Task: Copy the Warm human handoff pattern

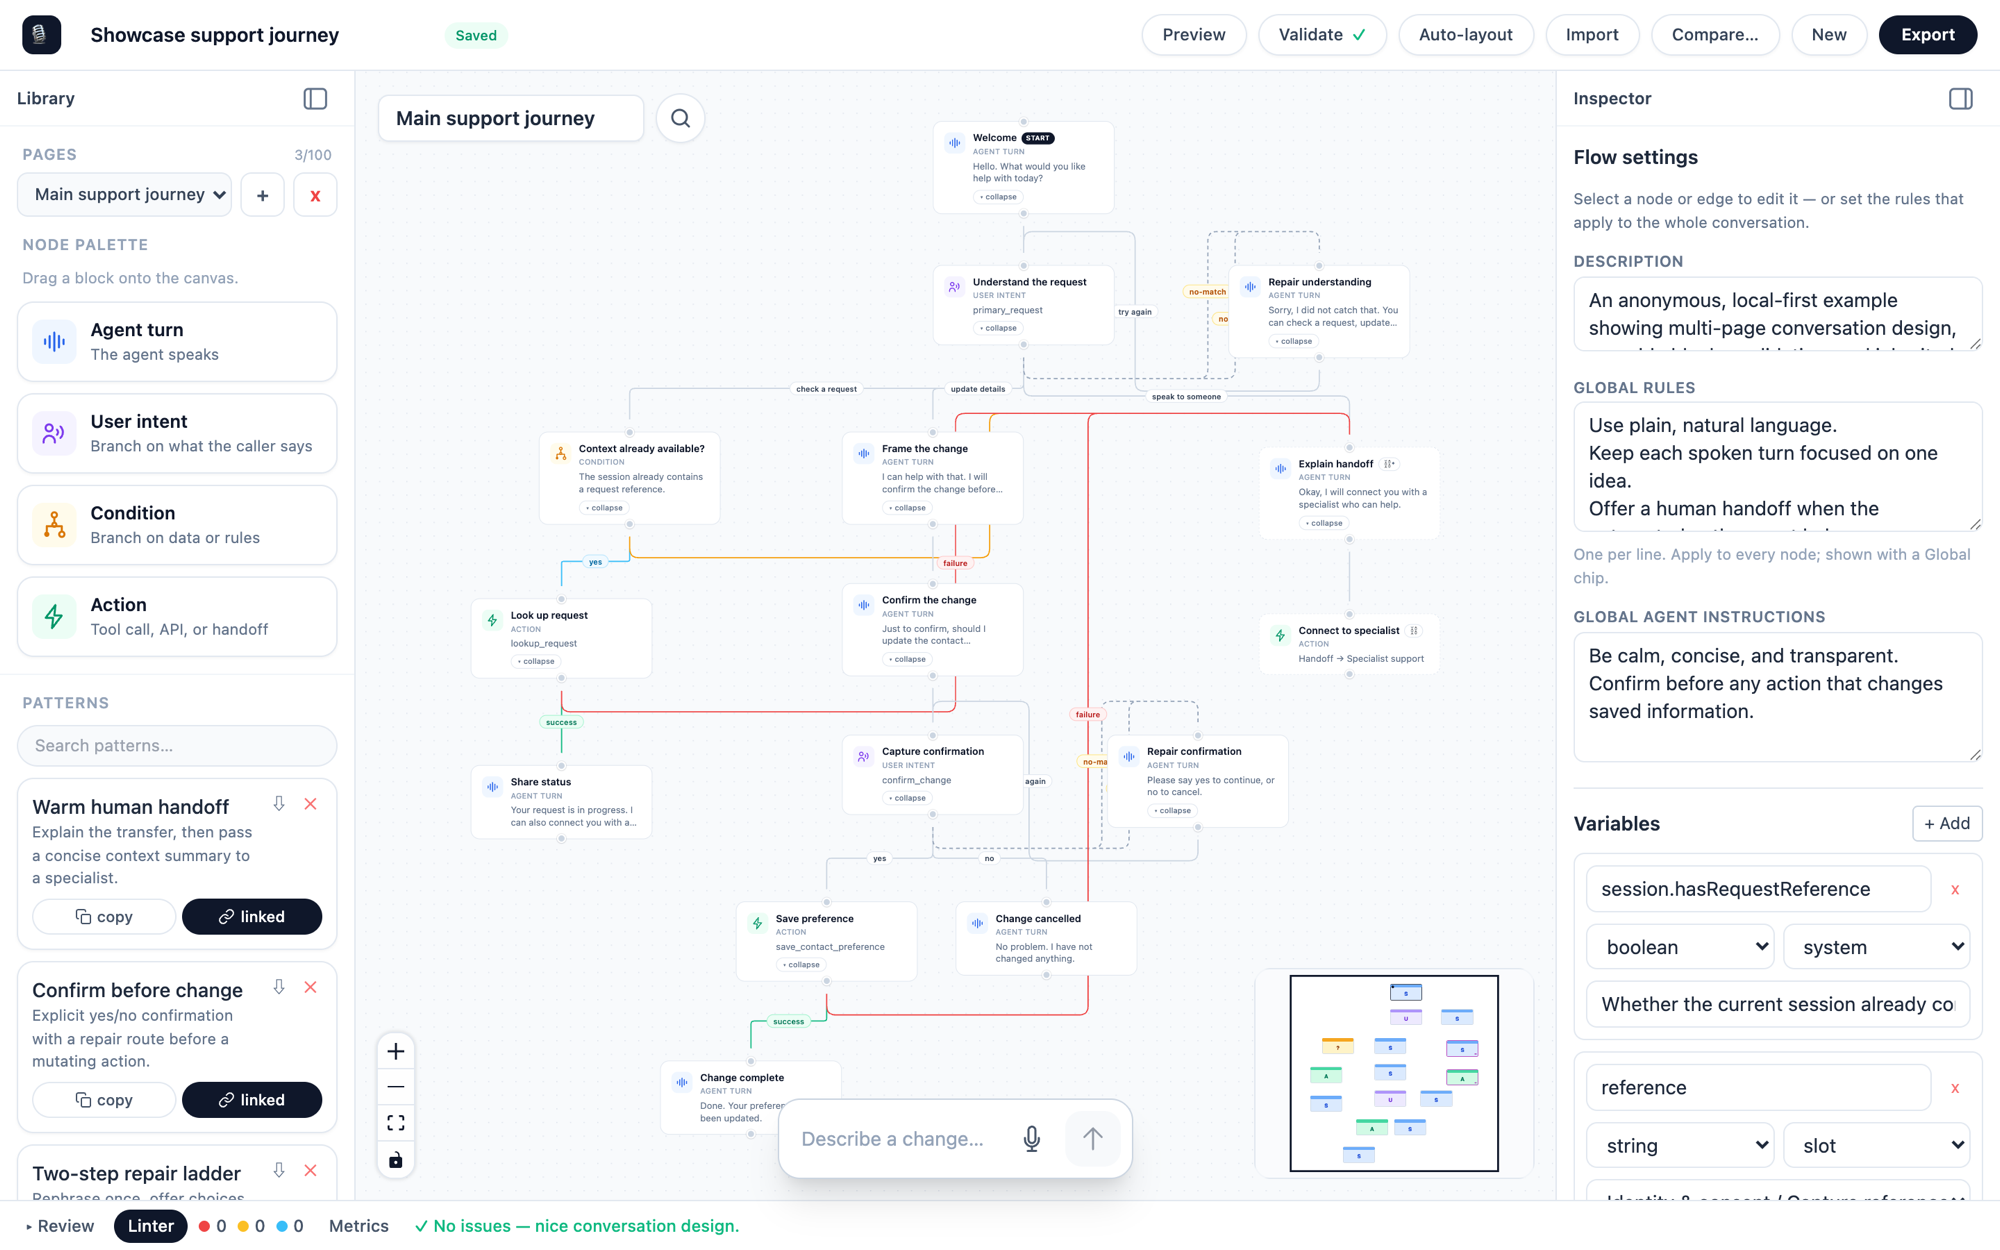Action: coord(104,917)
